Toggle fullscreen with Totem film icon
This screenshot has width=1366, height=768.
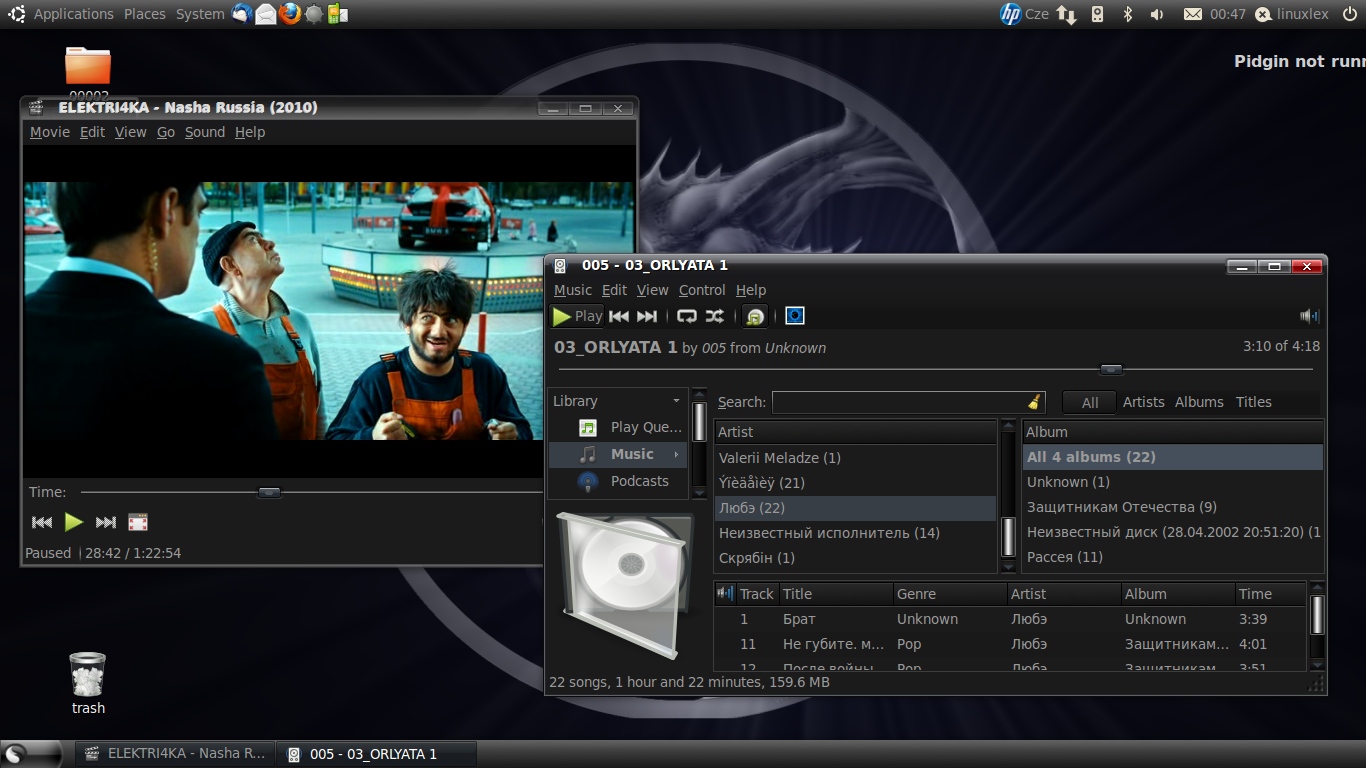tap(138, 522)
